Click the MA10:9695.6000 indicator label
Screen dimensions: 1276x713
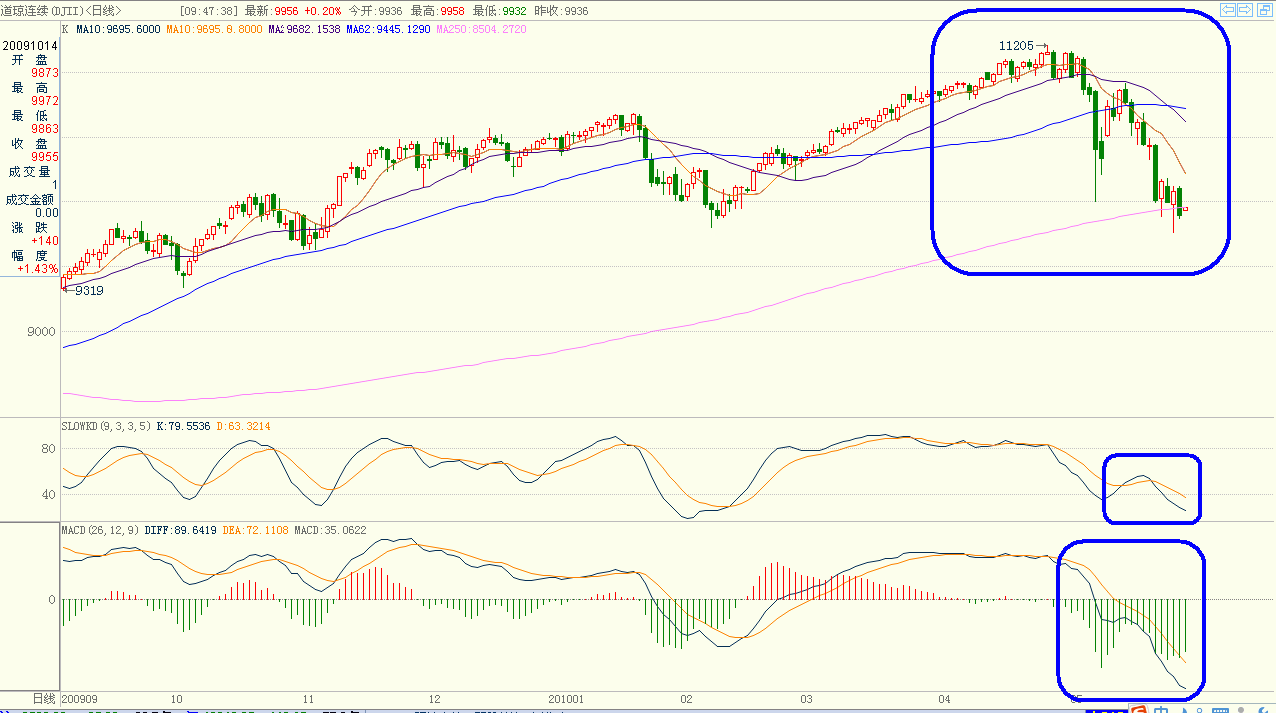coord(117,30)
